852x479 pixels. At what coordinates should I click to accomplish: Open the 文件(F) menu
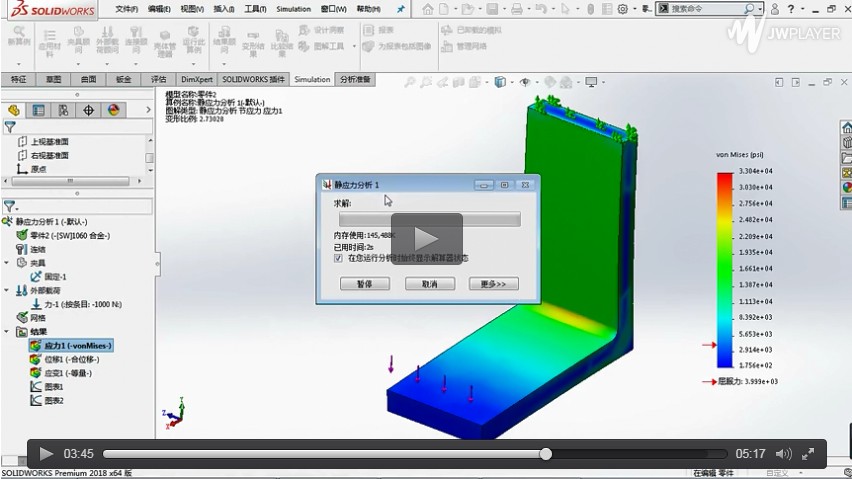[126, 9]
